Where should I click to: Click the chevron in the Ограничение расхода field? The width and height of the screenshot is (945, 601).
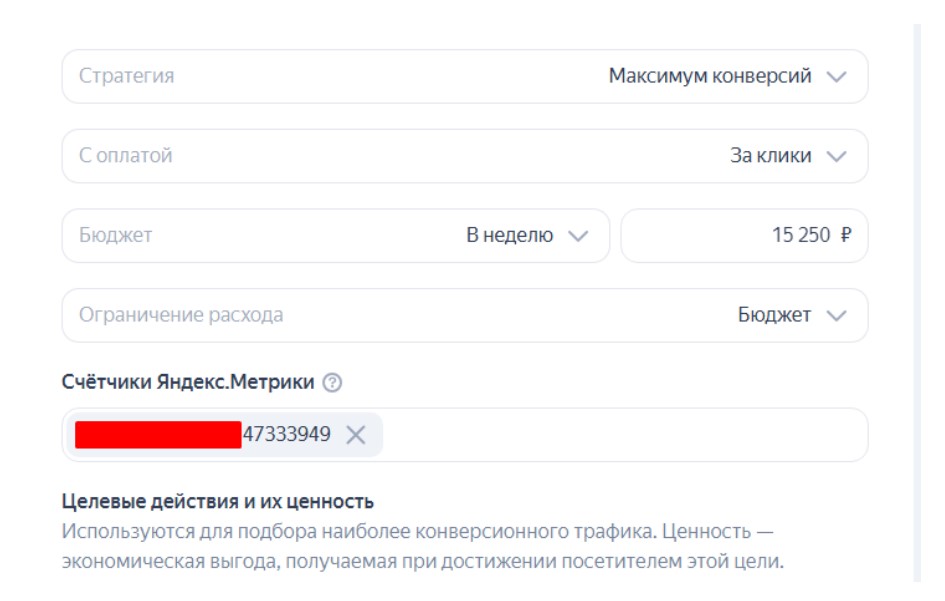pyautogui.click(x=837, y=316)
